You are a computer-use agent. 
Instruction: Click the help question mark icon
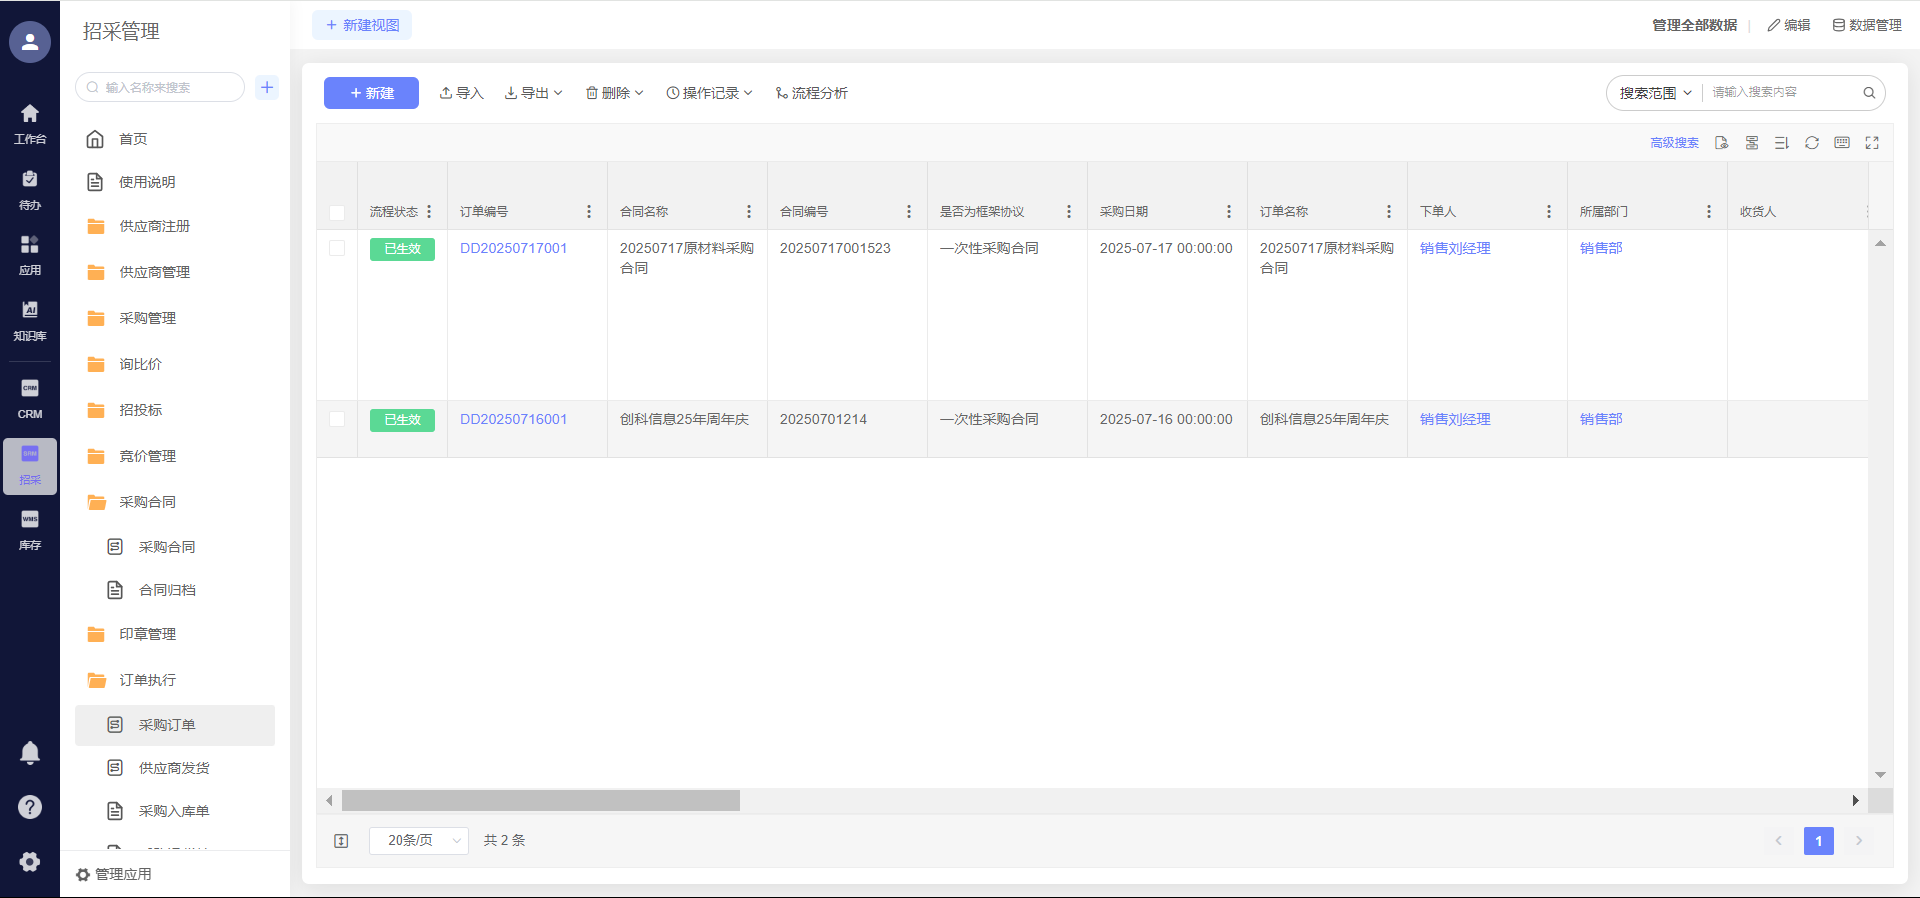point(30,807)
